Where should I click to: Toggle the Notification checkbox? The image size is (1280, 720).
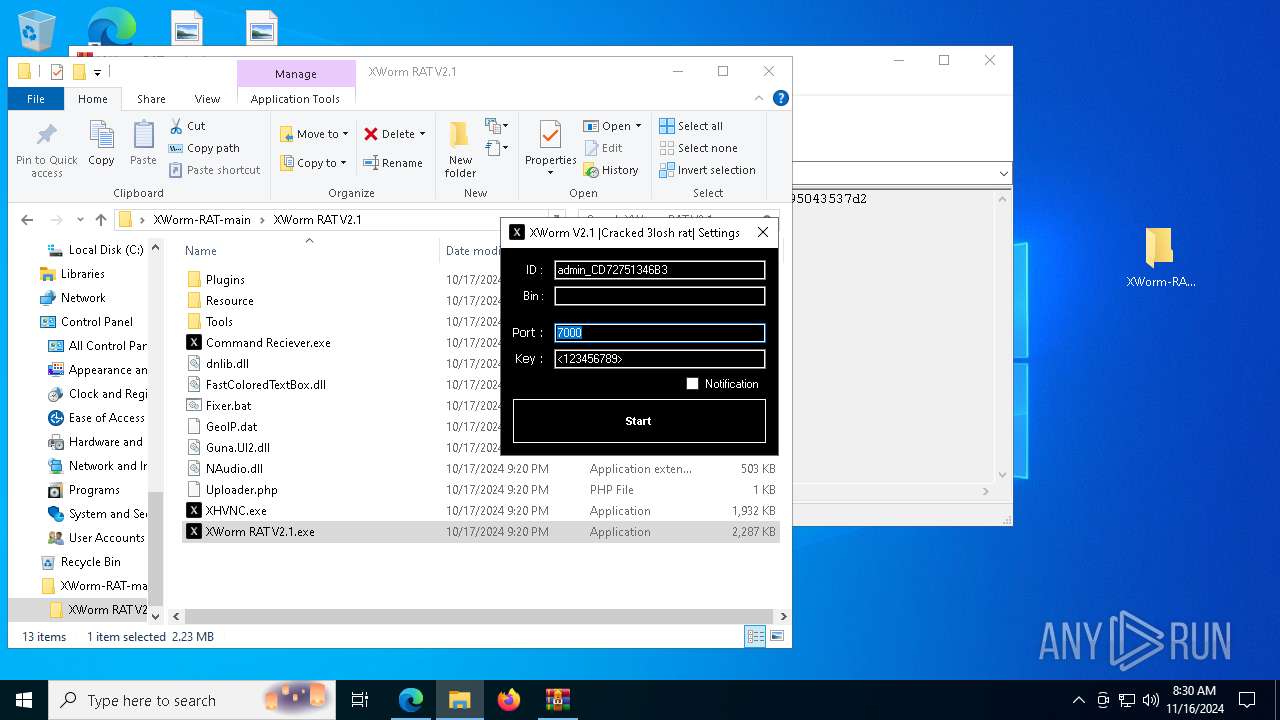click(x=692, y=384)
